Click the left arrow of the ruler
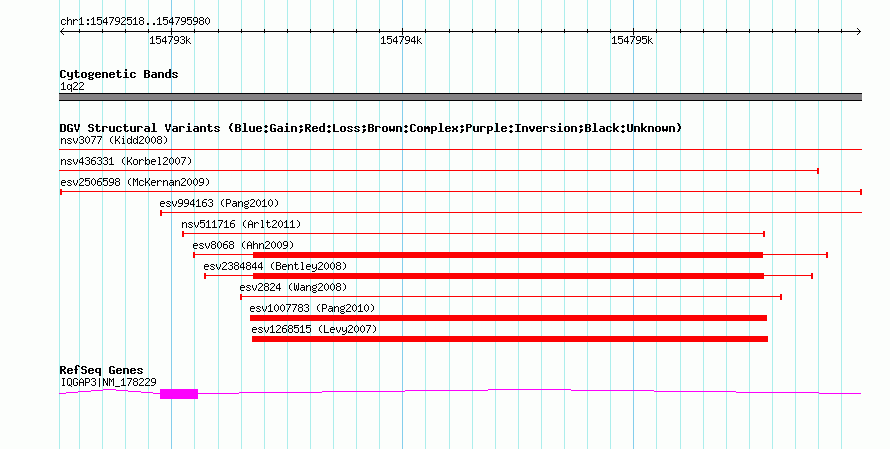This screenshot has width=890, height=449. click(x=62, y=31)
